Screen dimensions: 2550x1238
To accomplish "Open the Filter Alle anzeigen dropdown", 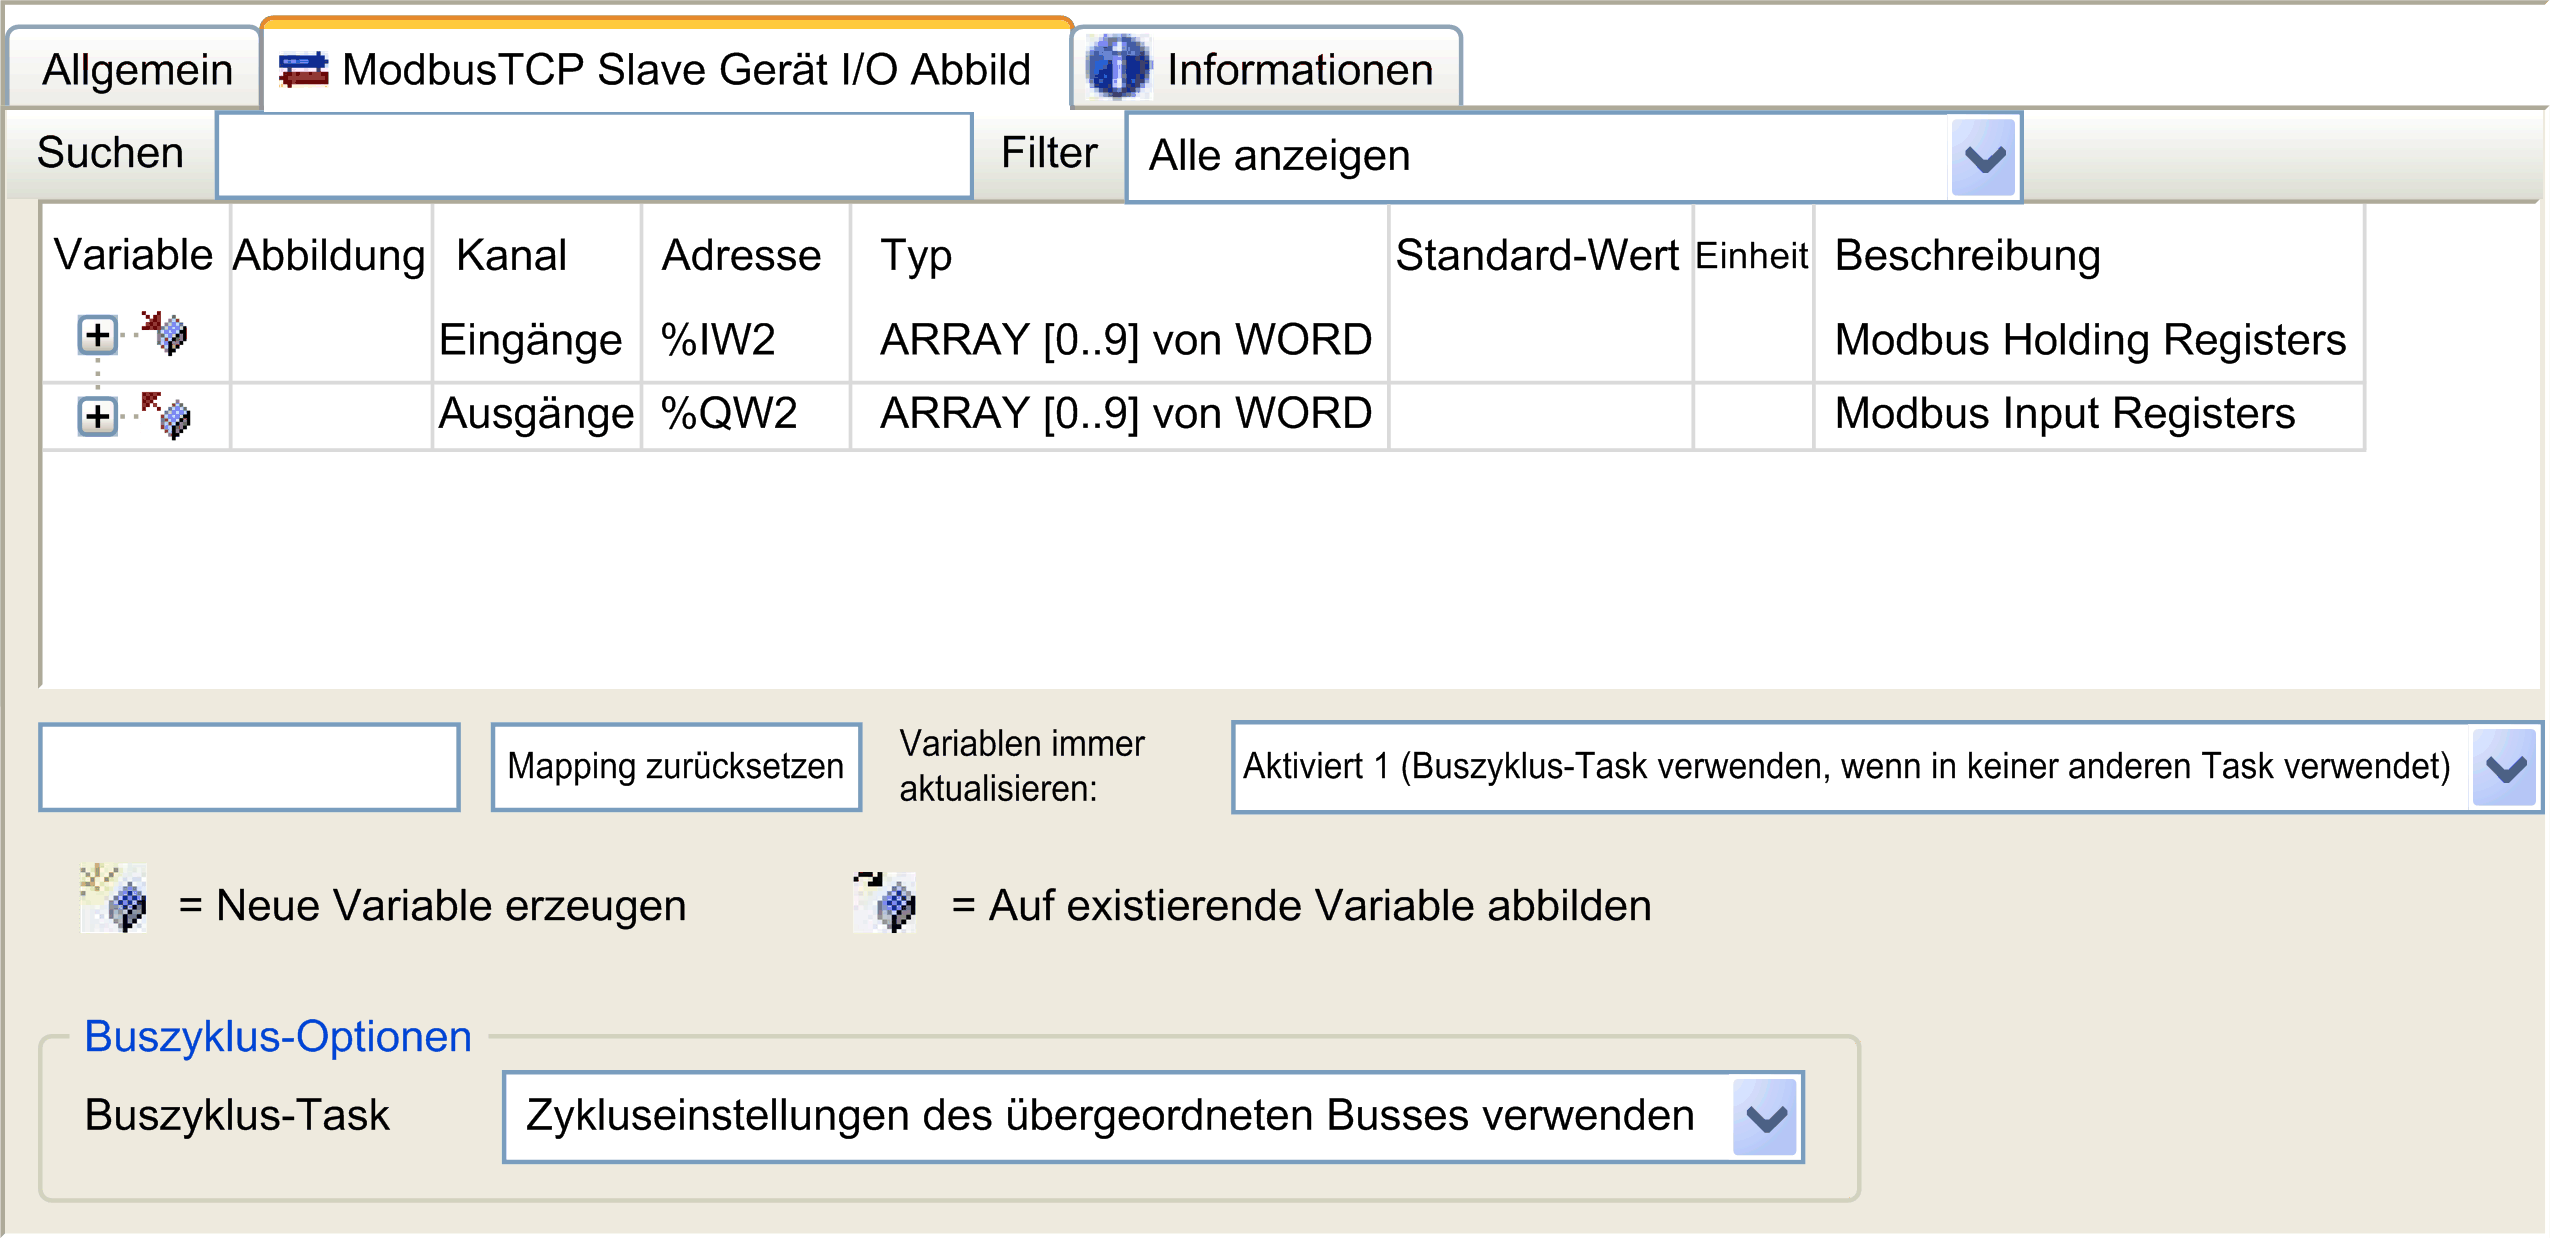I will tap(1983, 158).
